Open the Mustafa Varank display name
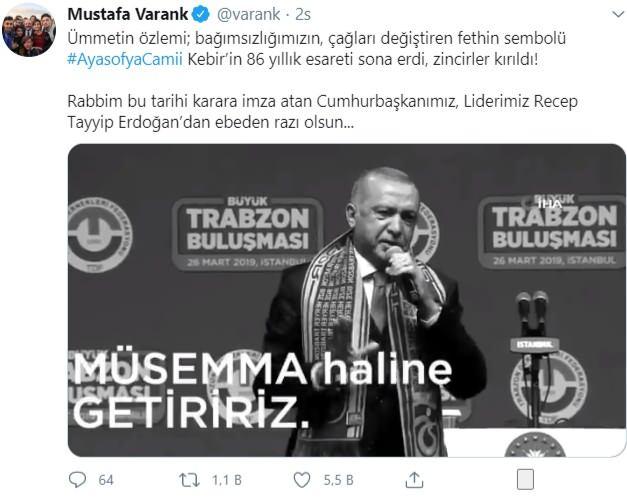 (128, 14)
